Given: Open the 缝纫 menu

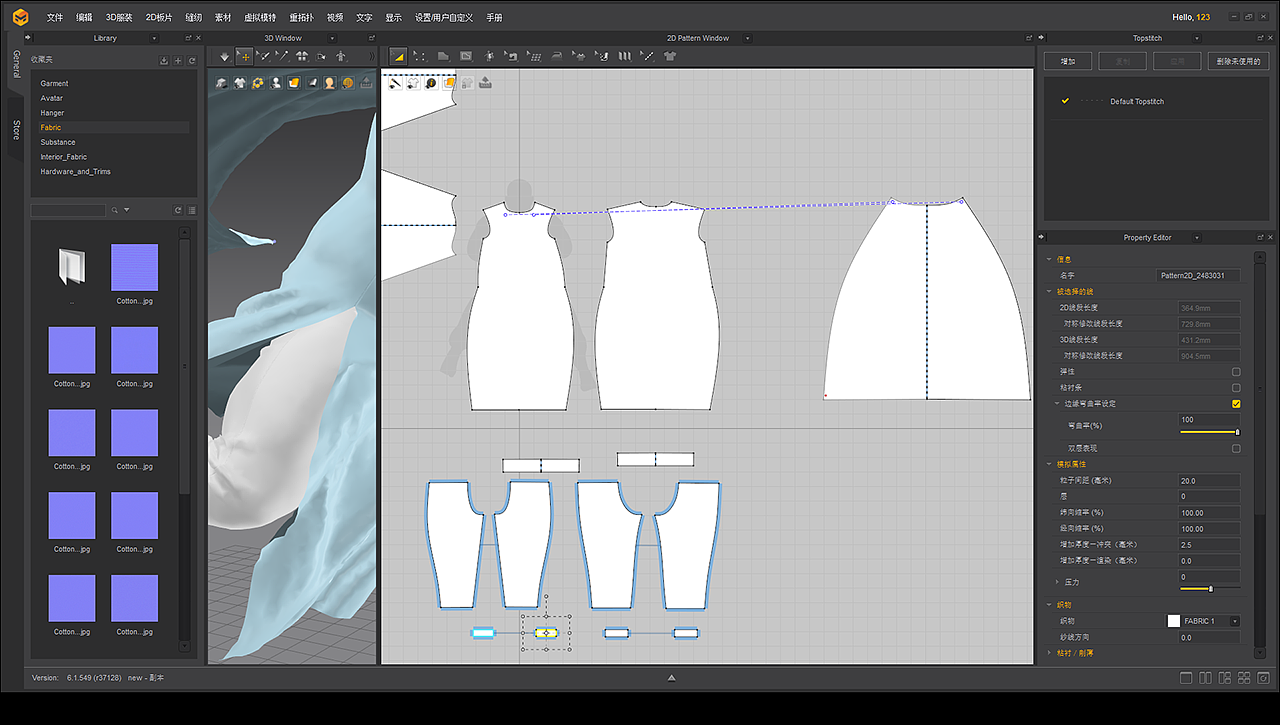Looking at the screenshot, I should point(193,18).
